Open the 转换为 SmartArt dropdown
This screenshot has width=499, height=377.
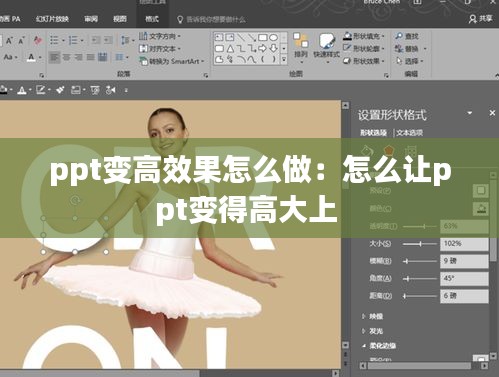pos(172,61)
